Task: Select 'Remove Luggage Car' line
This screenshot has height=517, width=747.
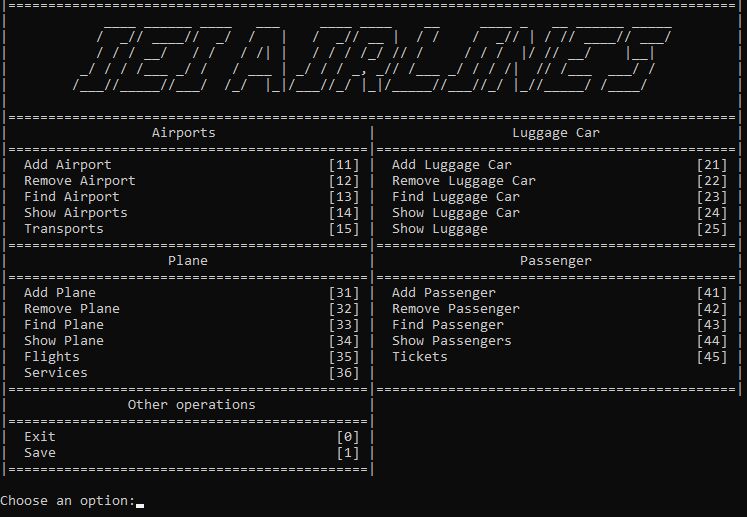Action: click(464, 181)
